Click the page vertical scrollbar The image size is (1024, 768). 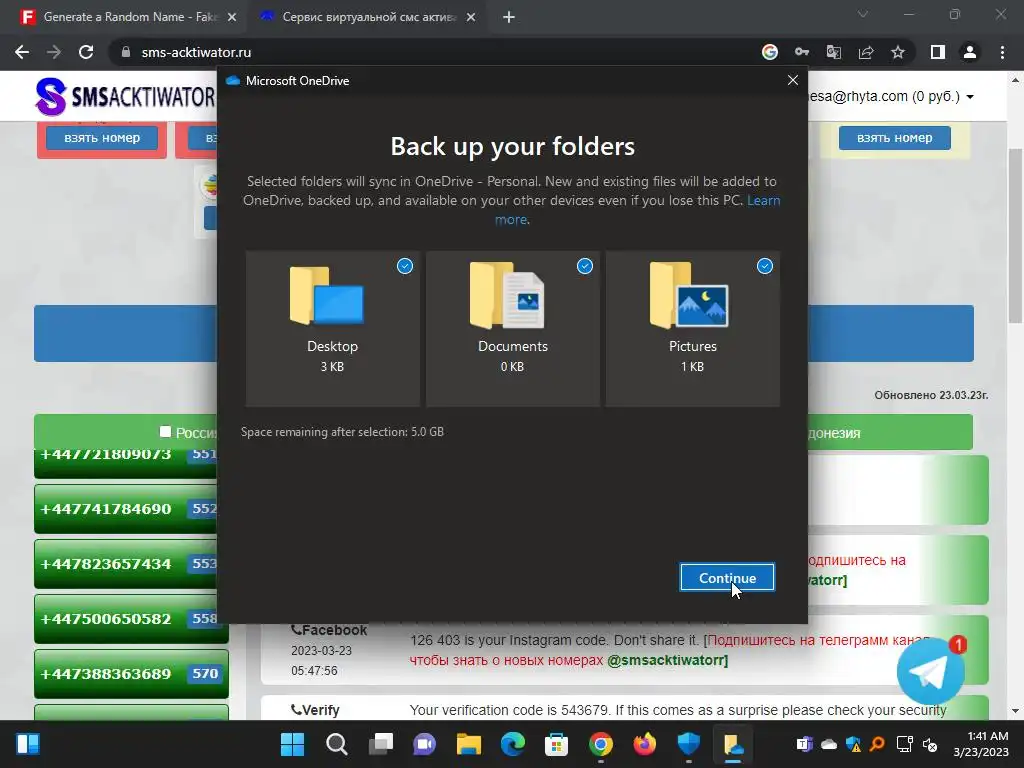click(x=1015, y=236)
